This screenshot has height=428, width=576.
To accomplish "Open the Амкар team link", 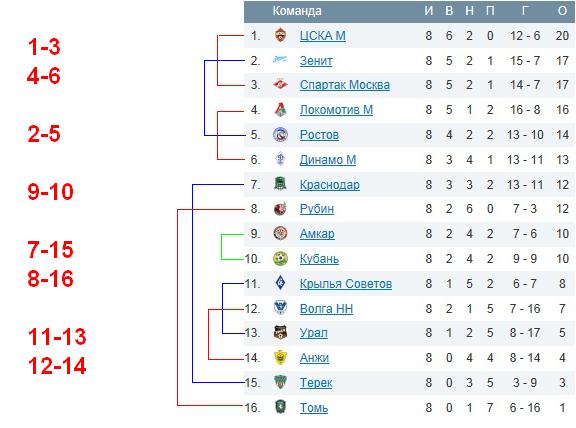I will (x=317, y=234).
